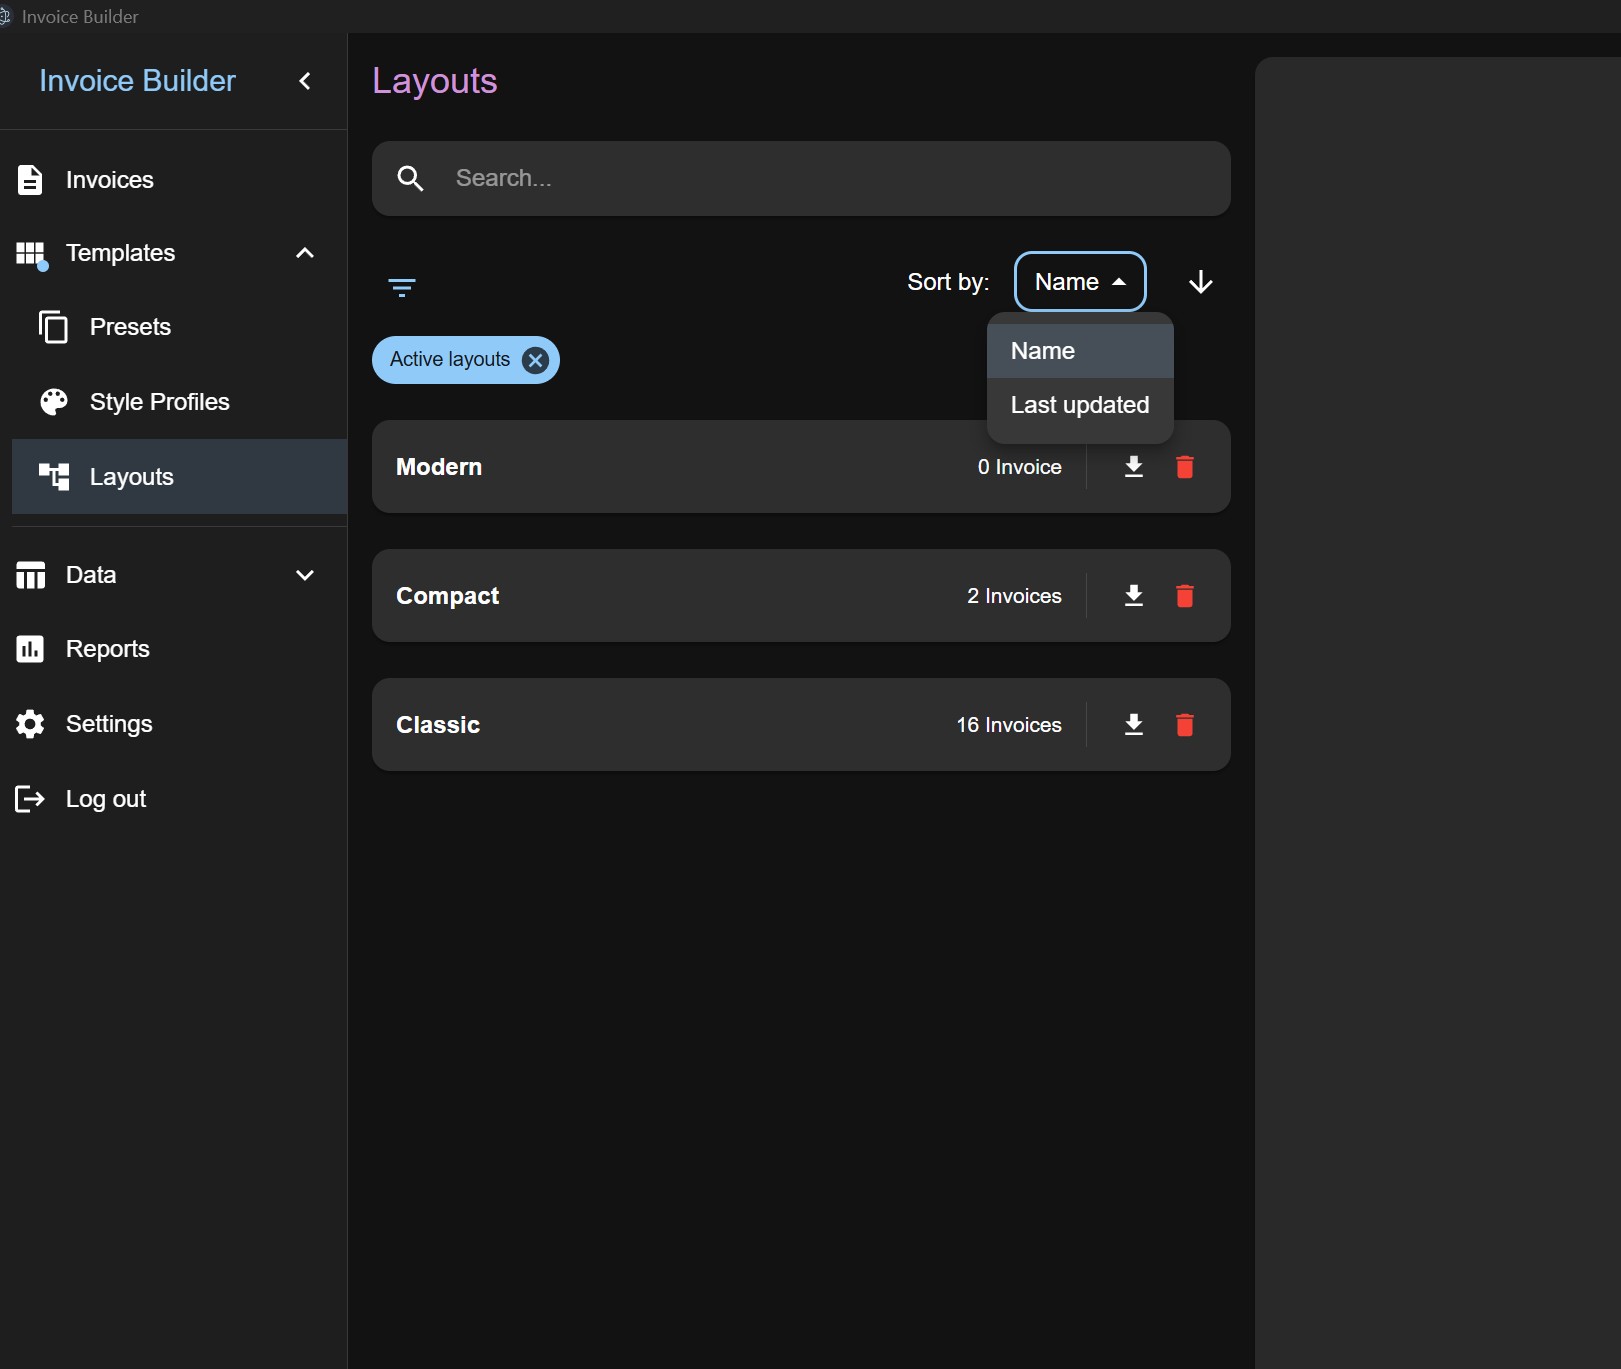1621x1369 pixels.
Task: Delete the Compact layout
Action: coord(1185,596)
